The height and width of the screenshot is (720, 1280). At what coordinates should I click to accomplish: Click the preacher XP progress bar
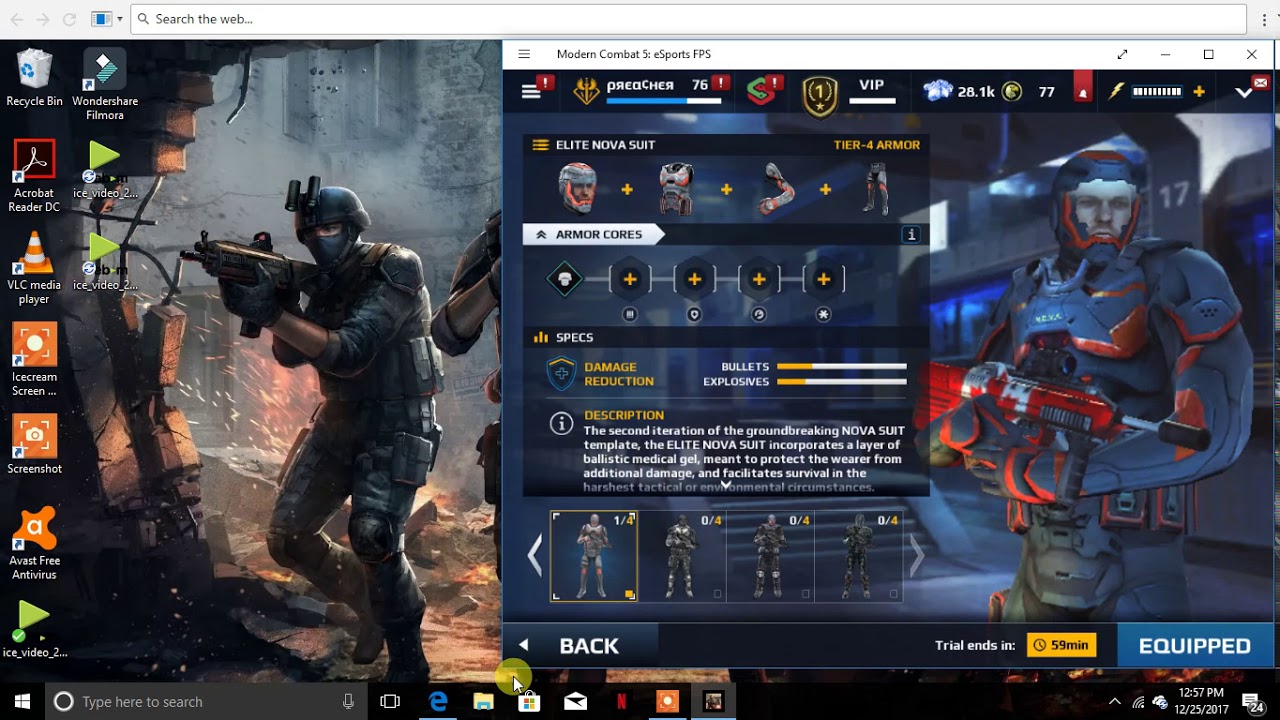pos(664,101)
